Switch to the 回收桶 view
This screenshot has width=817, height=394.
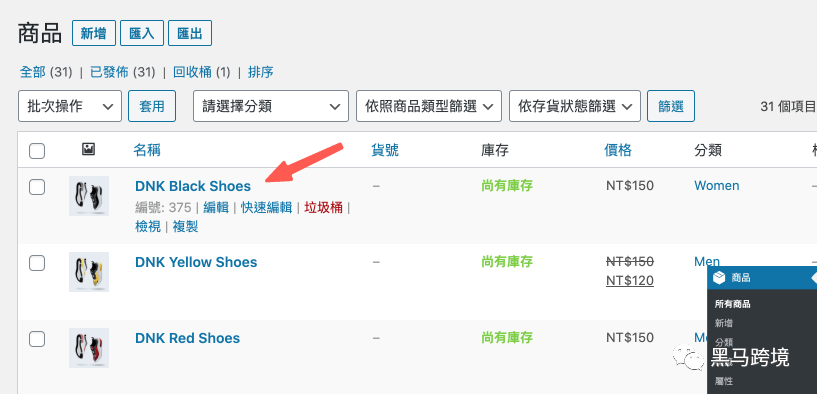192,72
